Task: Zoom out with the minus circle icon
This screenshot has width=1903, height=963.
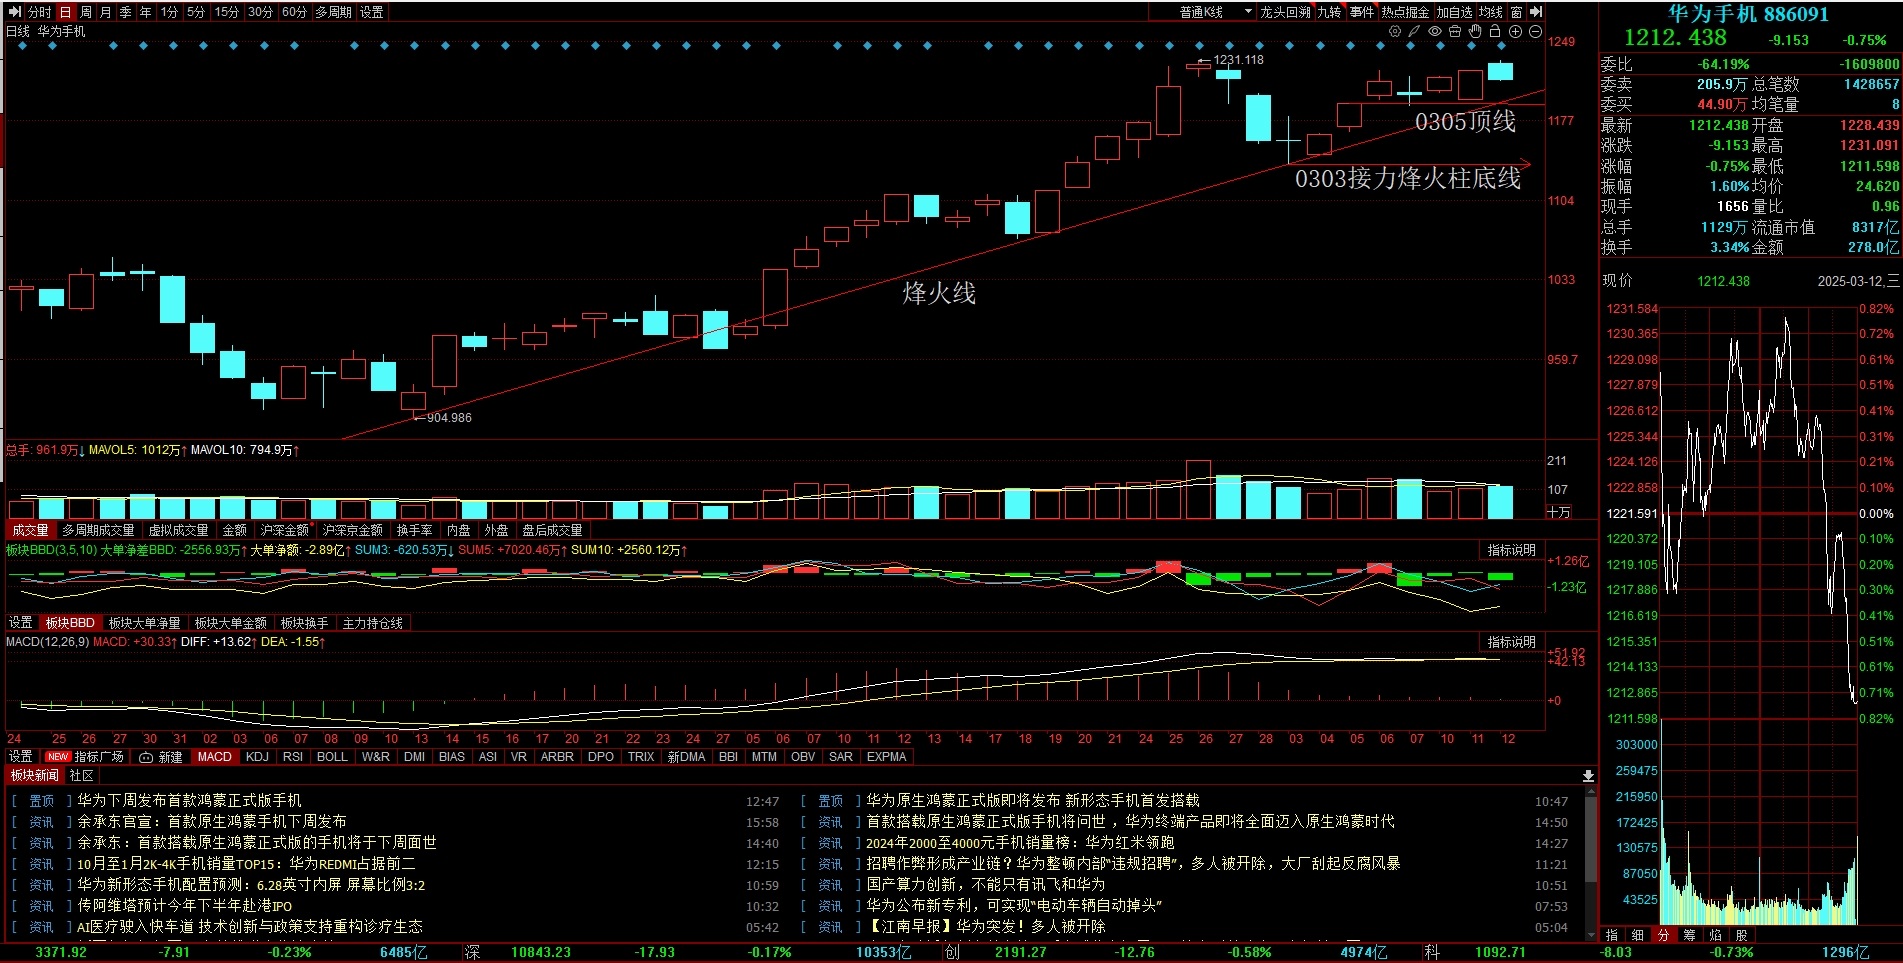Action: tap(1535, 32)
